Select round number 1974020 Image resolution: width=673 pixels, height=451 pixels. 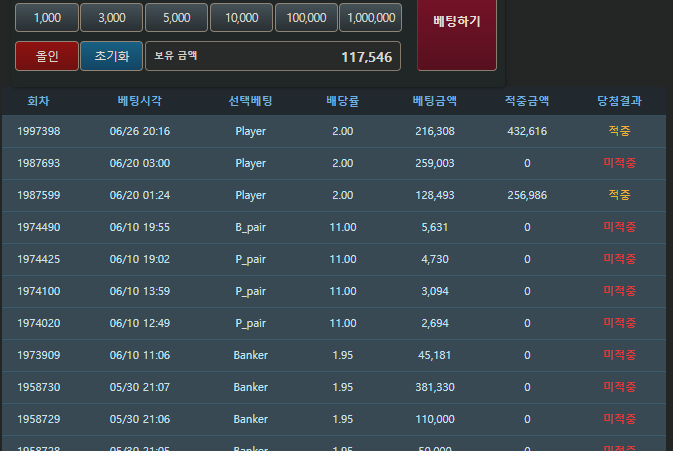tap(39, 323)
